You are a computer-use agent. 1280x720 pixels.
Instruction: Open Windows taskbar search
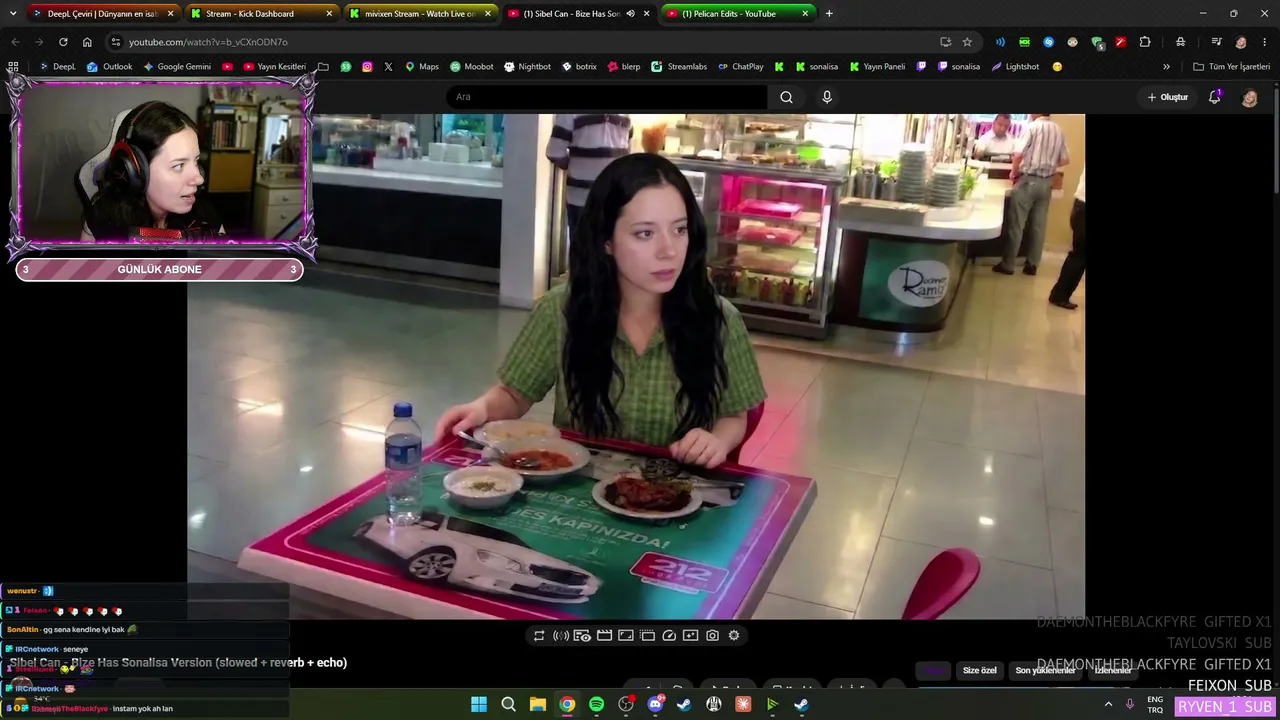[508, 704]
